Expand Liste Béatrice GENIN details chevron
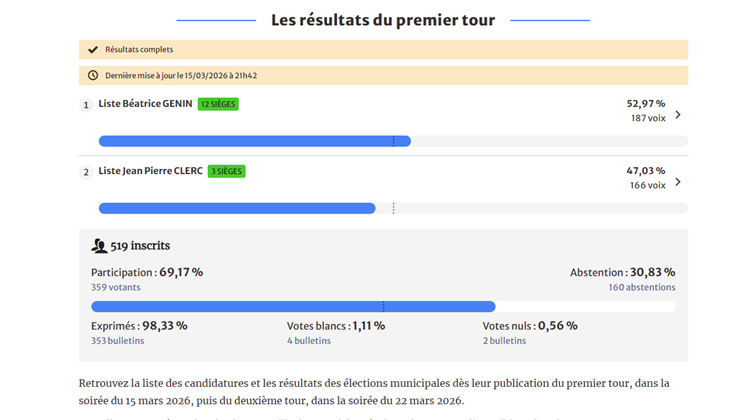The image size is (734, 420). 678,115
